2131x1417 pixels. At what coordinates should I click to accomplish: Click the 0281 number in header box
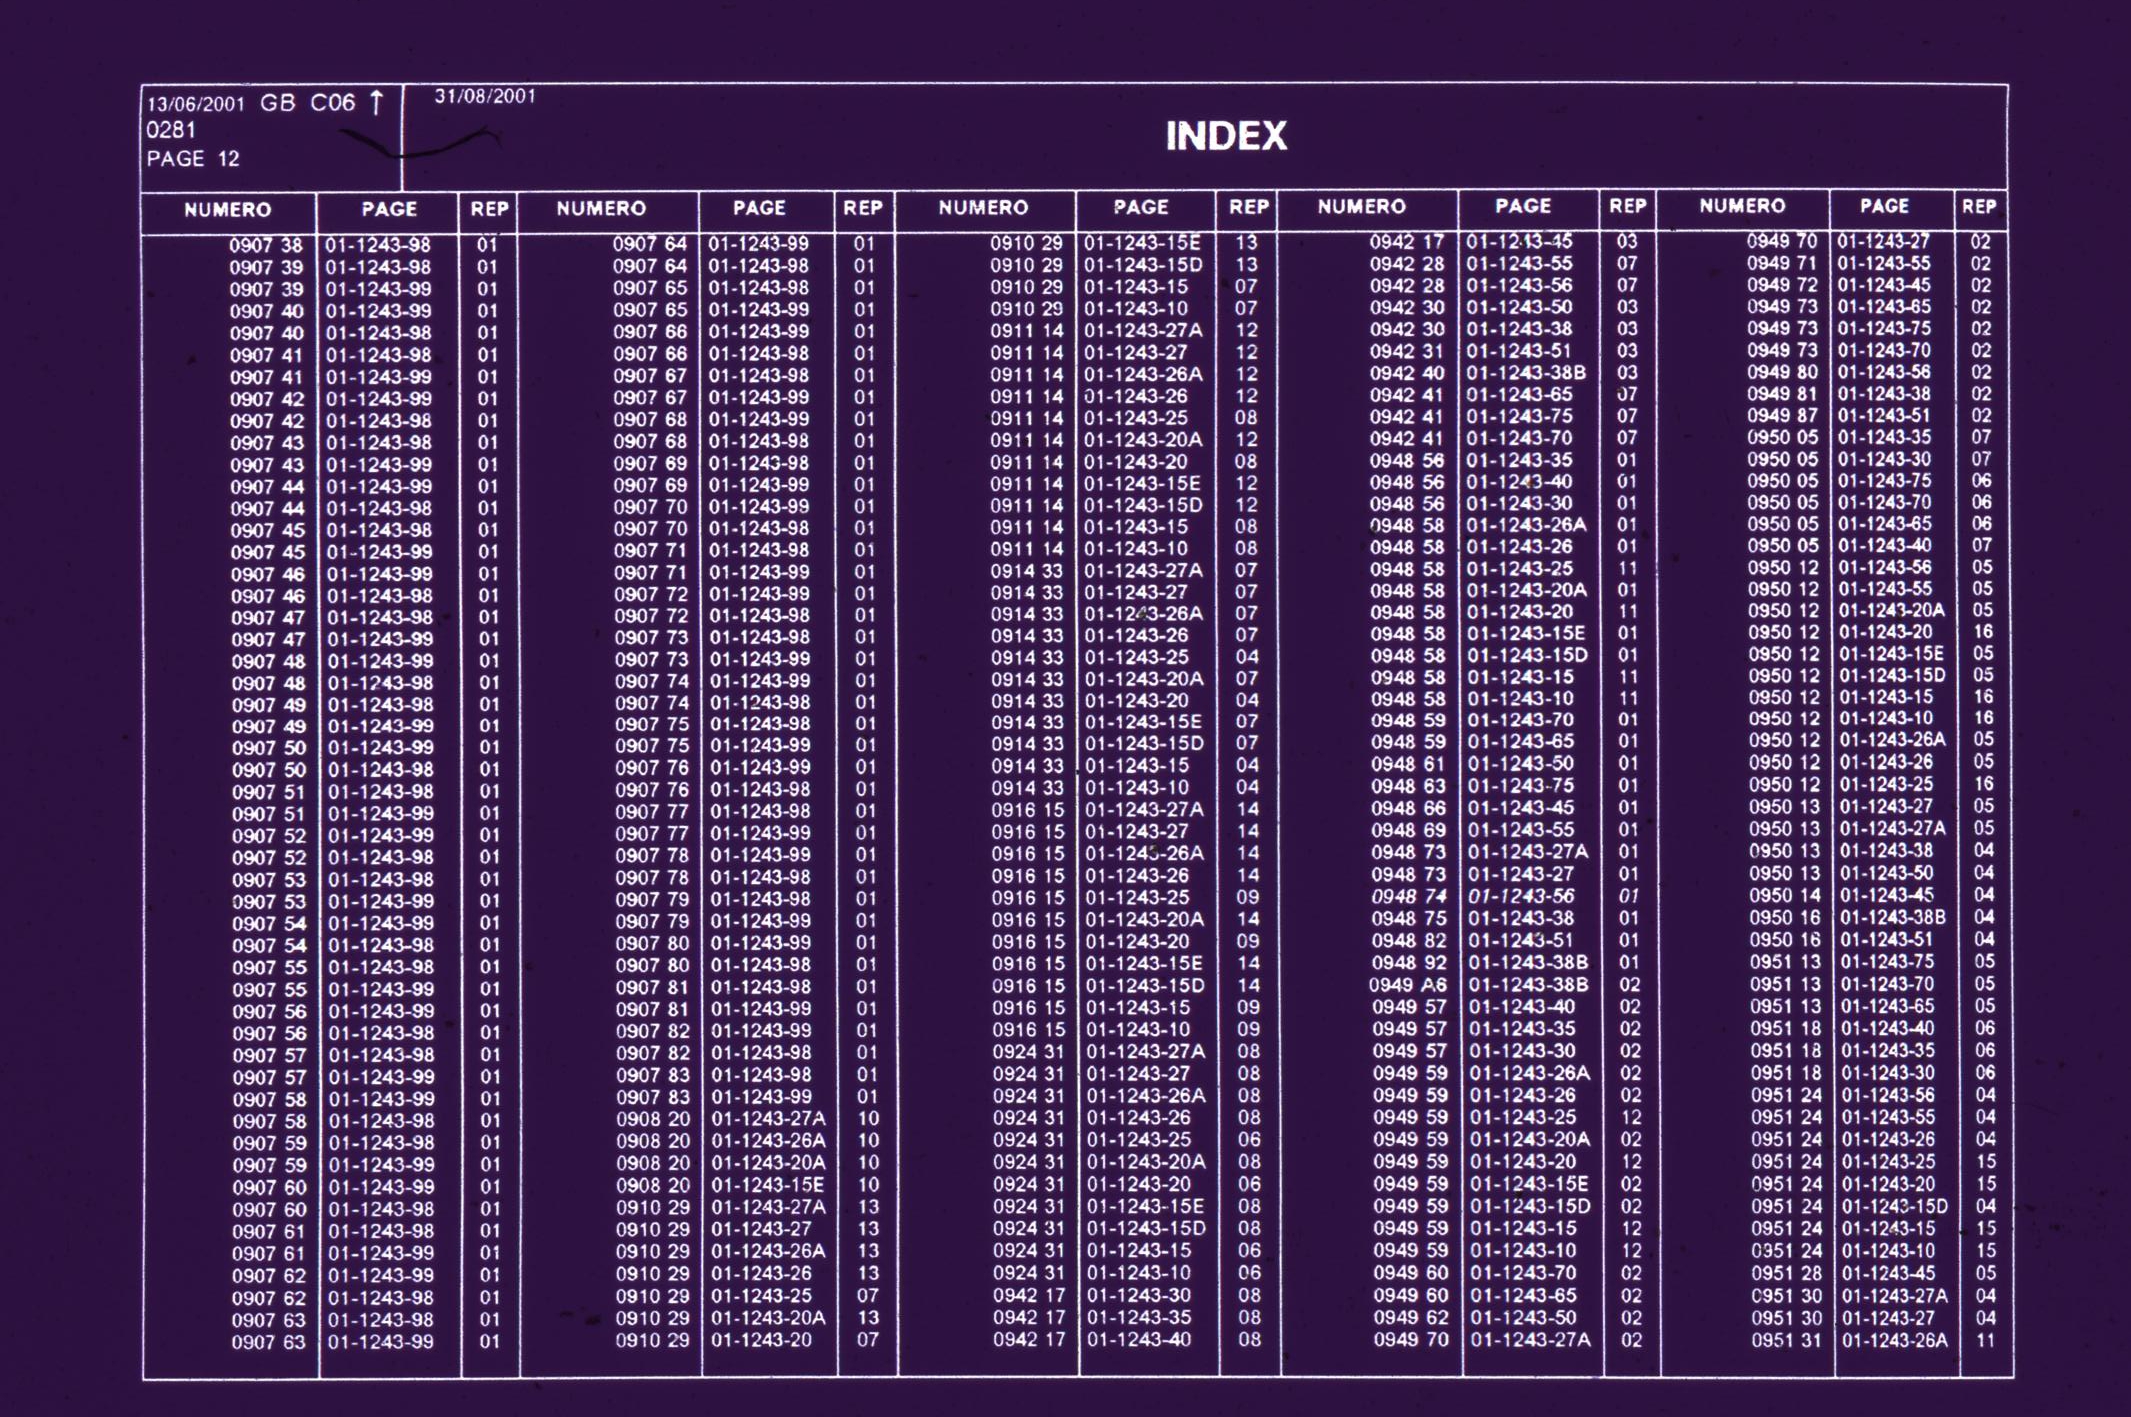coord(171,130)
